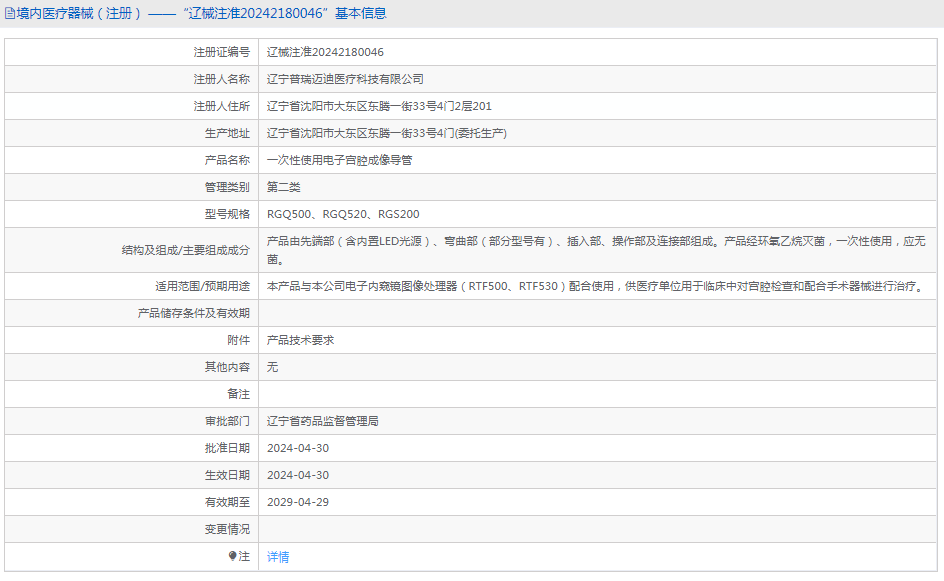
Task: Click the product name 一次性使用电子宫腔成像导管
Action: point(340,160)
